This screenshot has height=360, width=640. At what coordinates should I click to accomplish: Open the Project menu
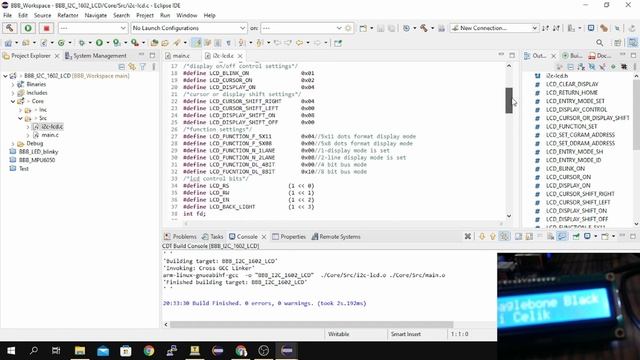tap(145, 15)
